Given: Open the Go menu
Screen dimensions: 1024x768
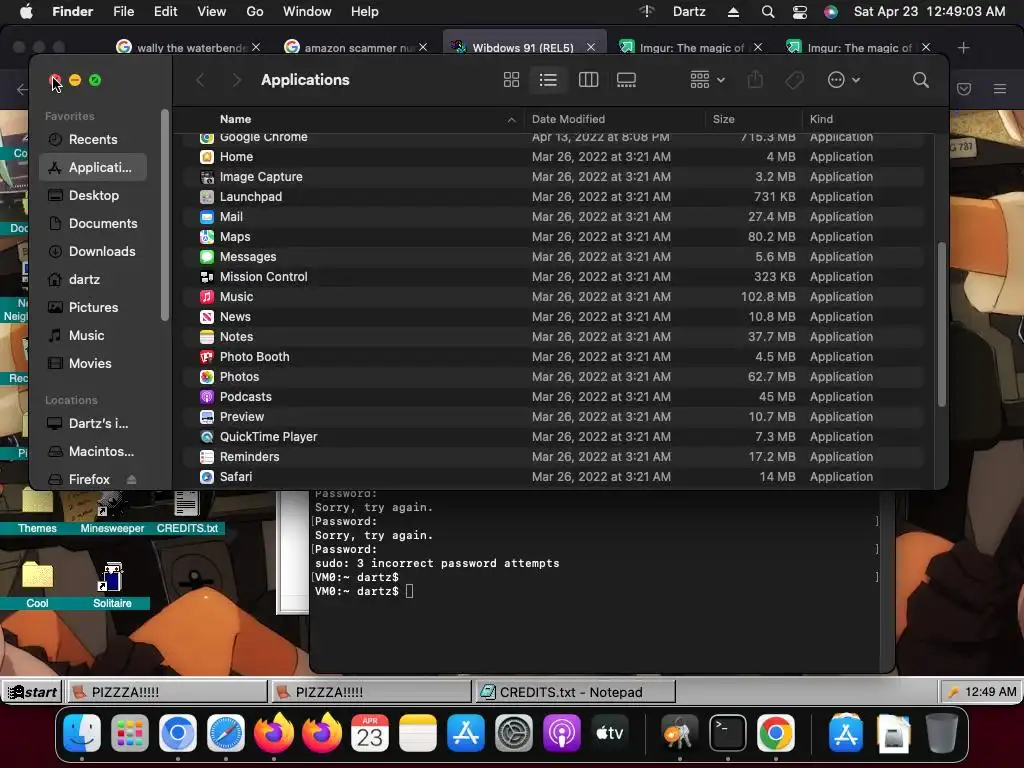Looking at the screenshot, I should coord(255,12).
